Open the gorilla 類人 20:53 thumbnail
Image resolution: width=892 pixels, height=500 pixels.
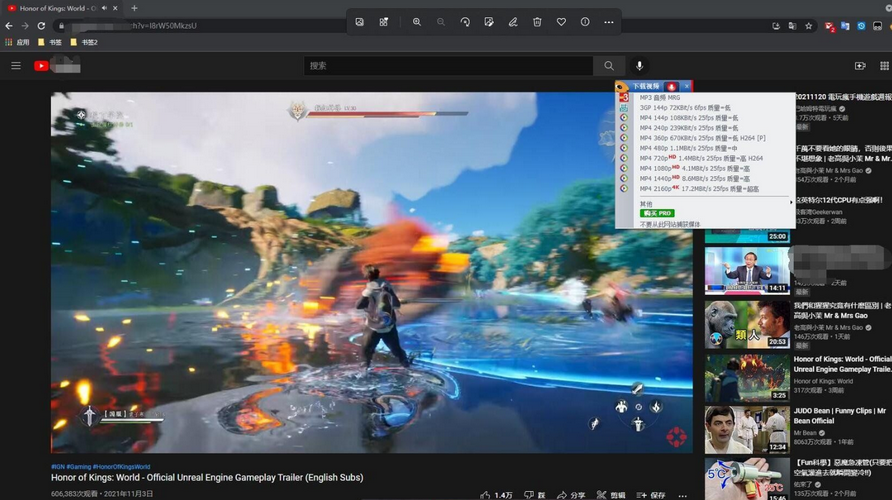click(747, 324)
